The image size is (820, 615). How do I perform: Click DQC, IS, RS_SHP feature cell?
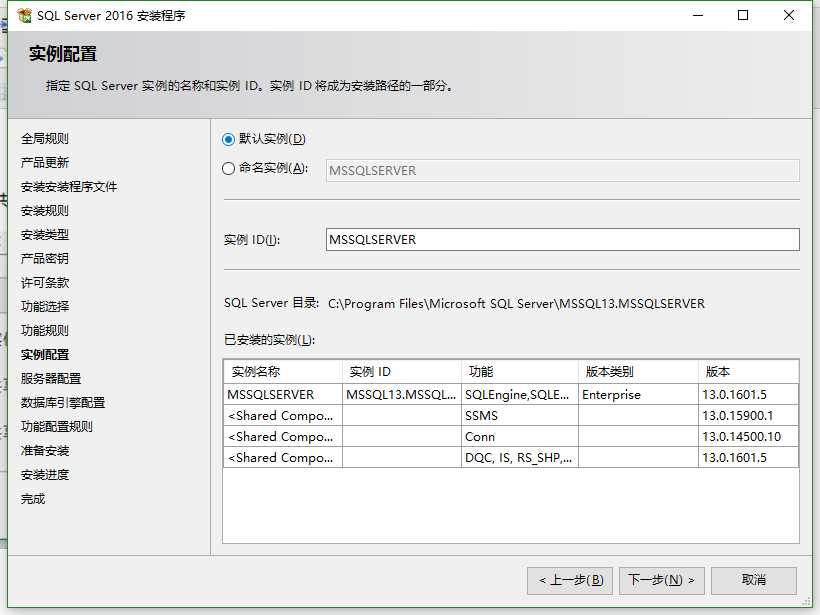tap(520, 458)
